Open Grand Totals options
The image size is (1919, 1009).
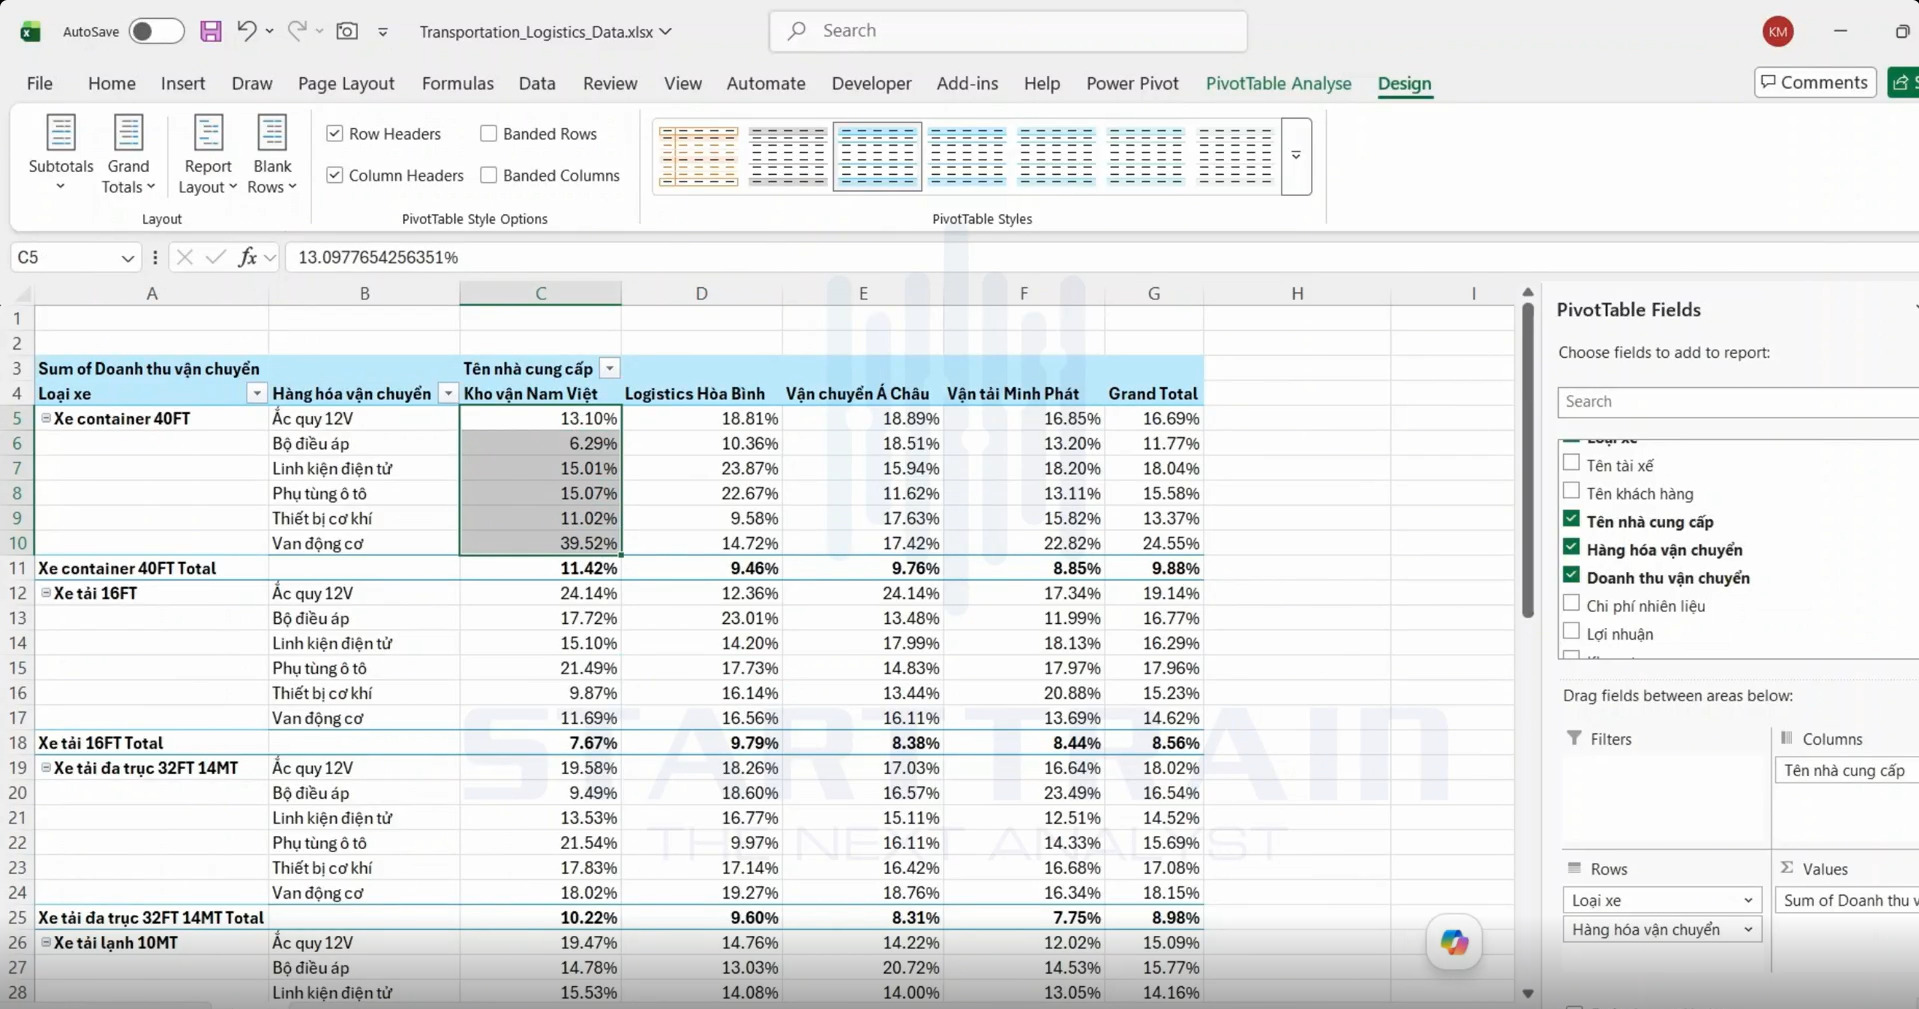[x=128, y=154]
